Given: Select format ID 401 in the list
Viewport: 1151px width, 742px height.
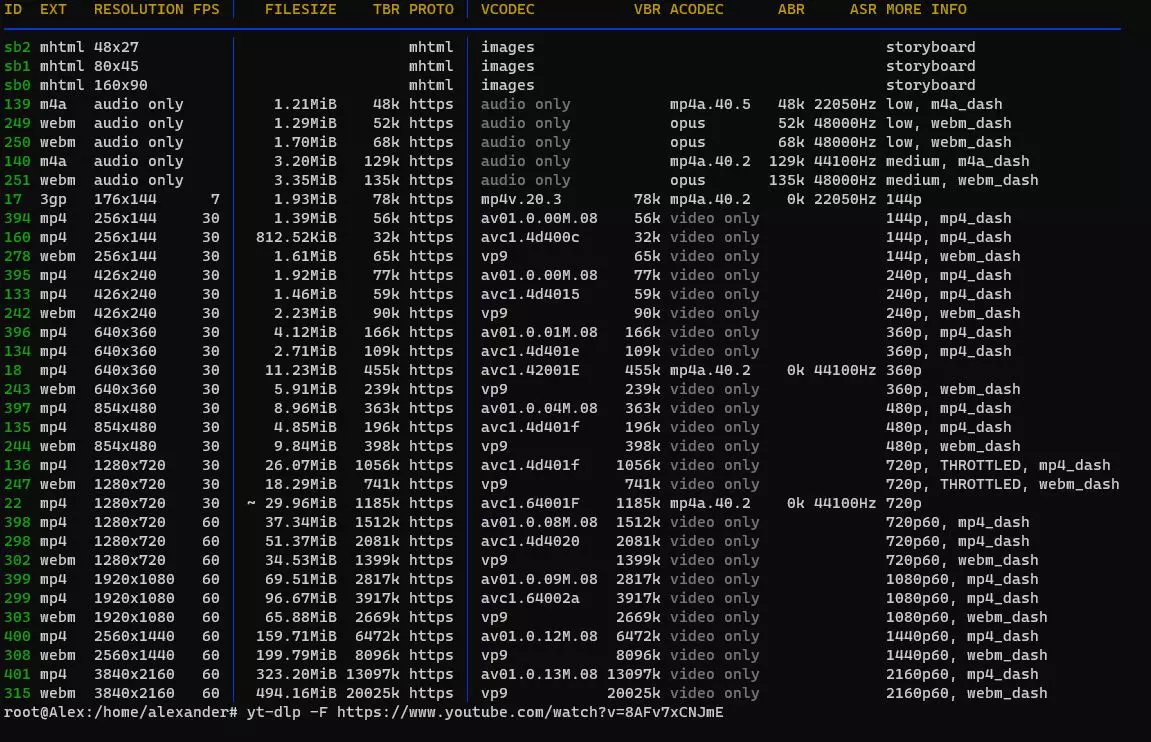Looking at the screenshot, I should (17, 674).
